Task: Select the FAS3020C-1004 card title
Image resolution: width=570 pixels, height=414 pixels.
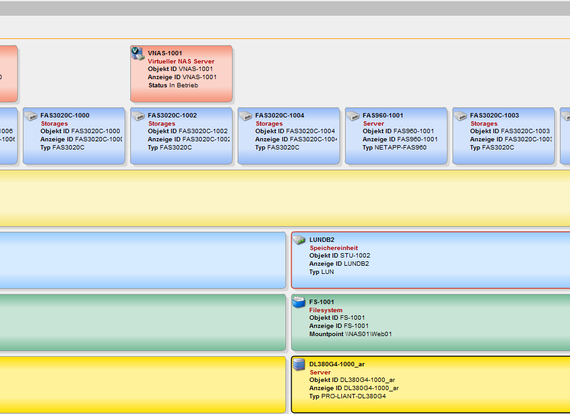Action: [x=280, y=115]
